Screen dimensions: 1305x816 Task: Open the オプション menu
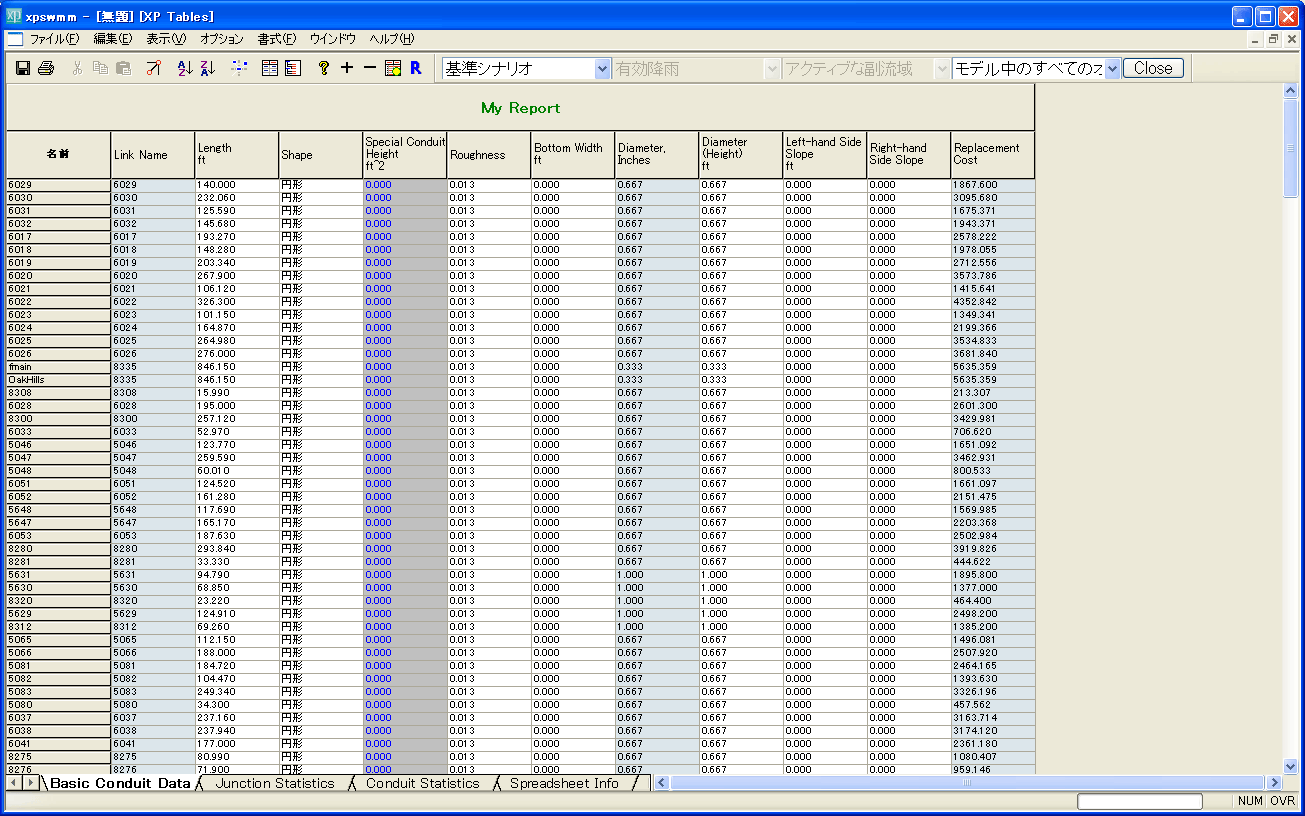point(221,39)
